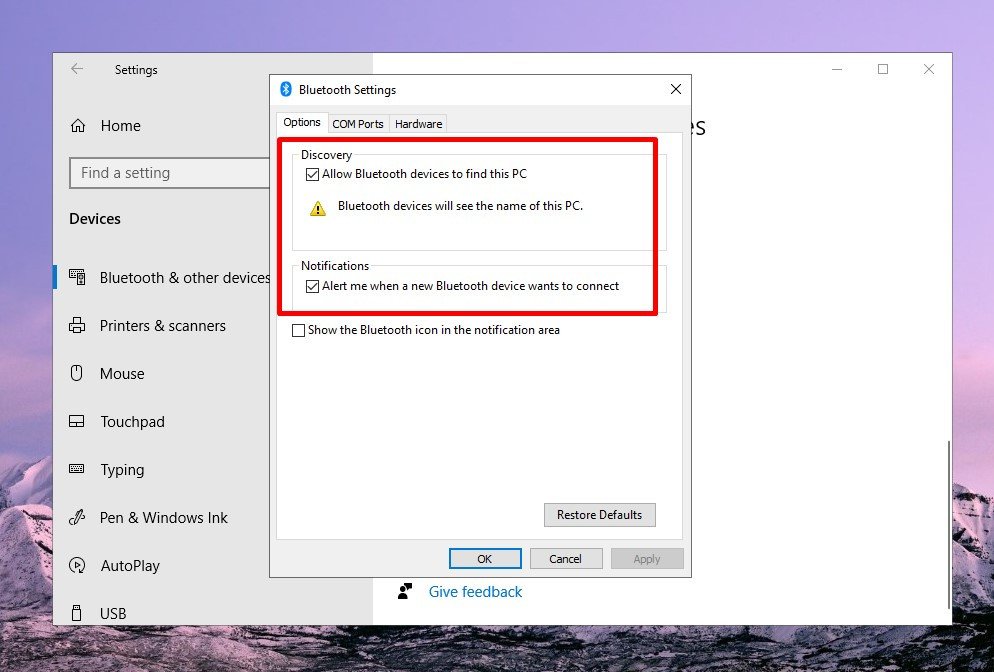Uncheck Allow Bluetooth devices to find this PC

click(313, 174)
